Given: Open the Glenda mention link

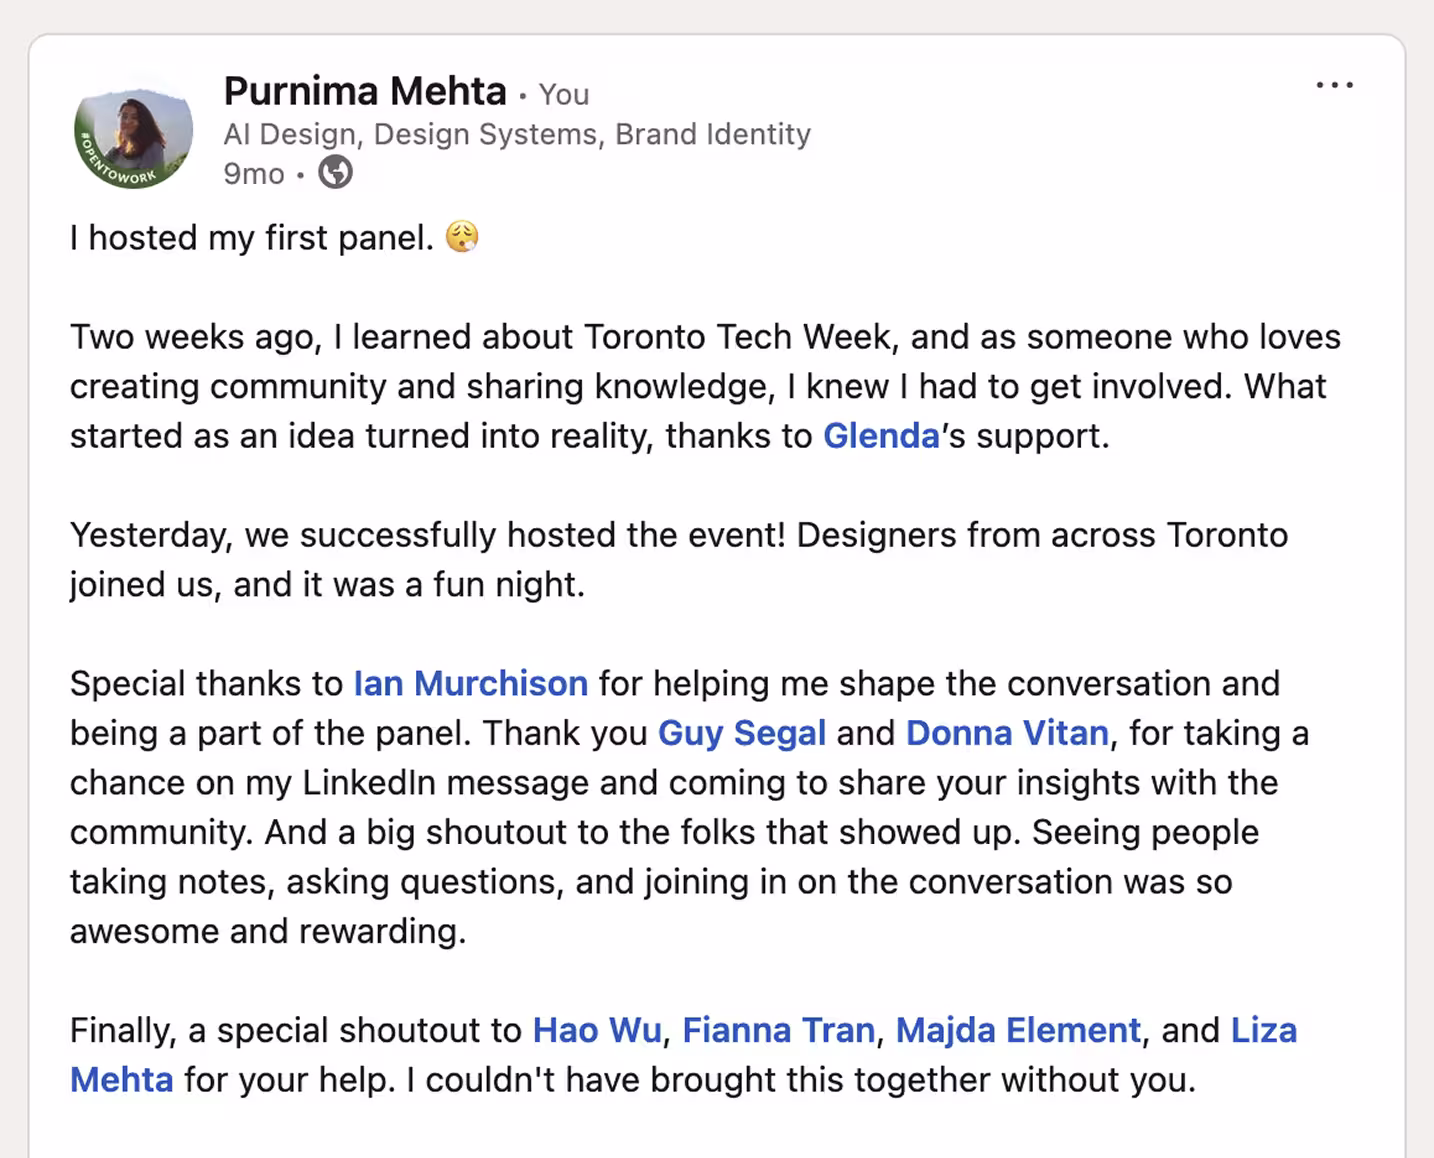Looking at the screenshot, I should click(881, 436).
